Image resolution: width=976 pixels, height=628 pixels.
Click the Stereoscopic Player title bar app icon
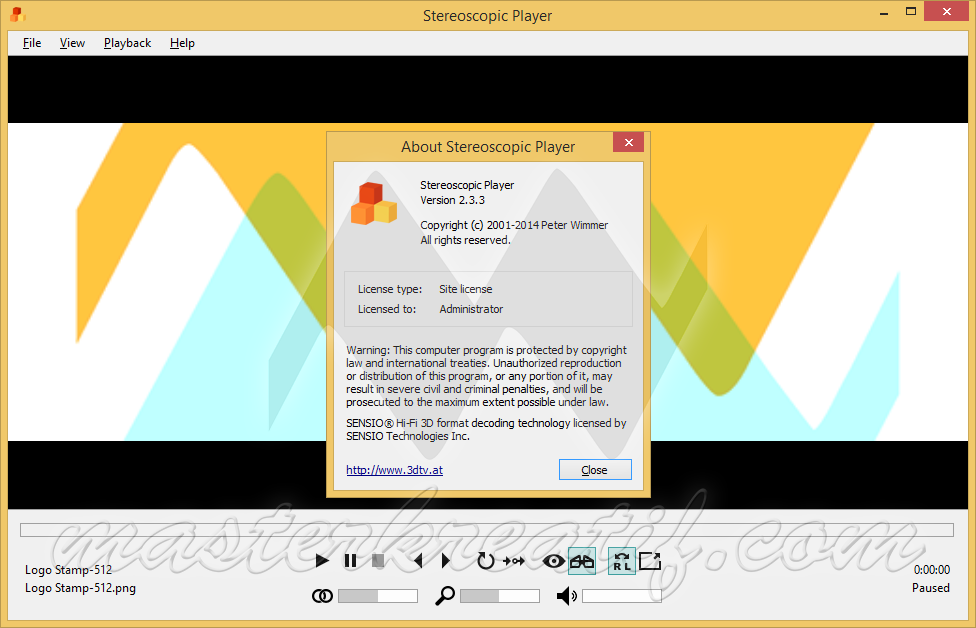click(x=18, y=14)
